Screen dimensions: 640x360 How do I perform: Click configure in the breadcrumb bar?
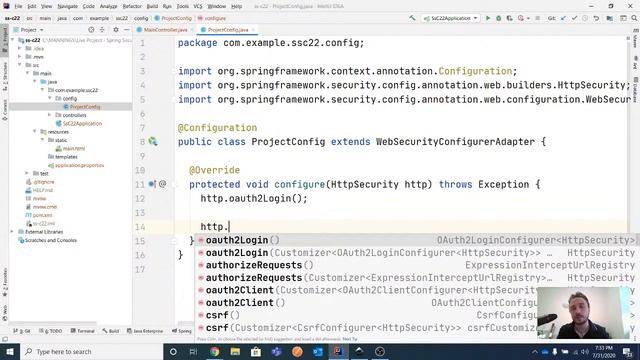coord(212,18)
